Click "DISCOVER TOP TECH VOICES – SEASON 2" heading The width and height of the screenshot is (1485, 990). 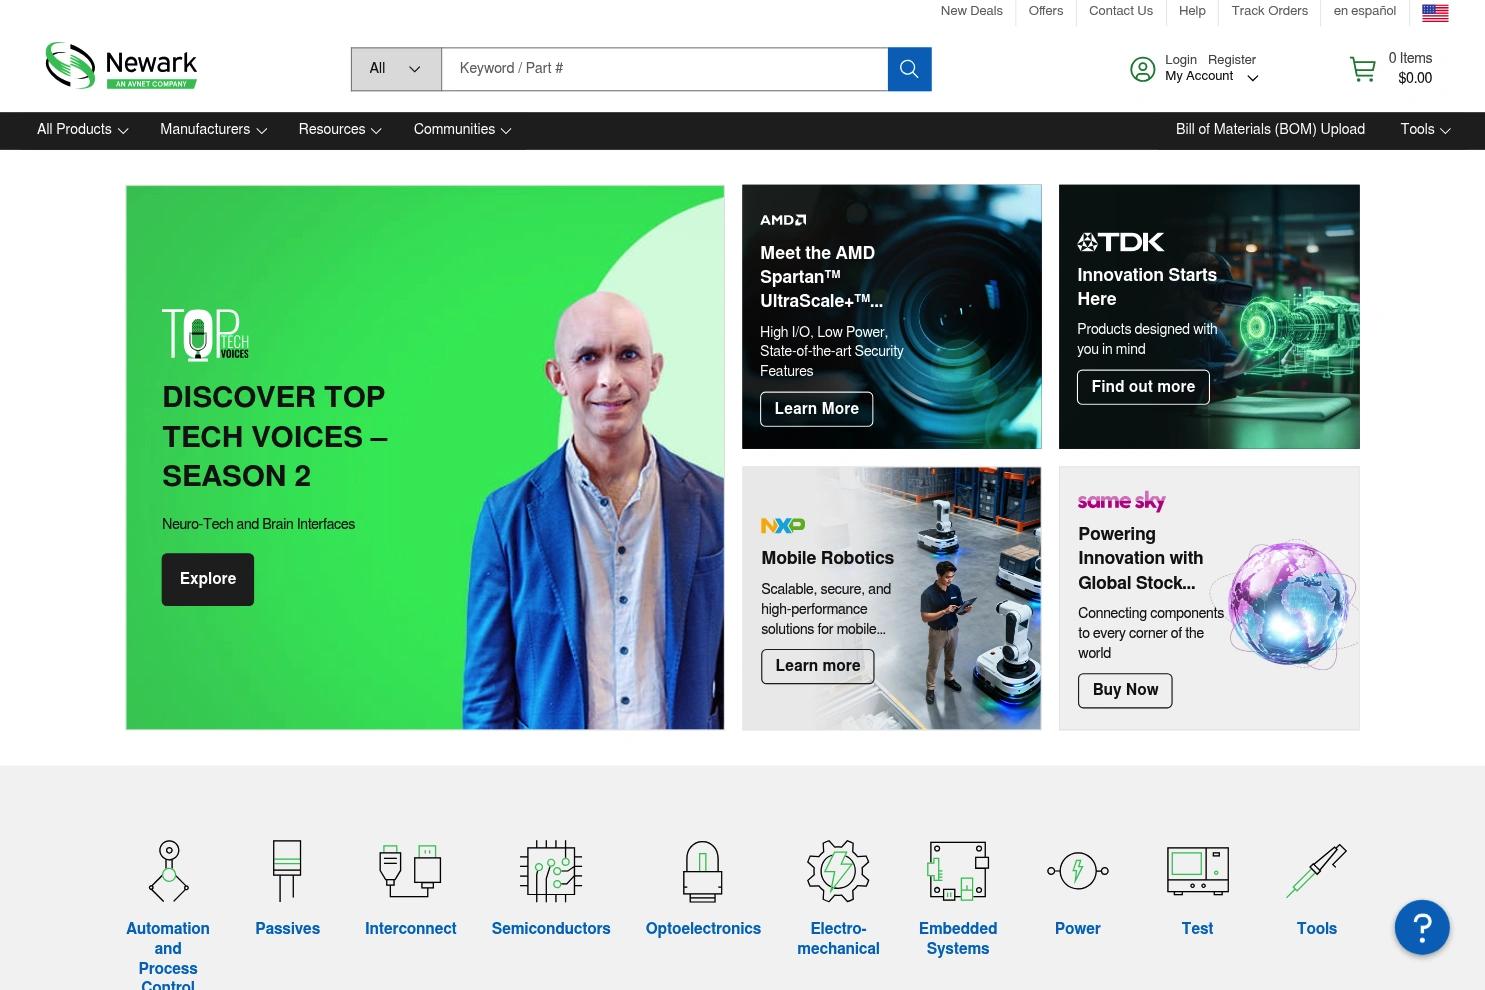[275, 437]
